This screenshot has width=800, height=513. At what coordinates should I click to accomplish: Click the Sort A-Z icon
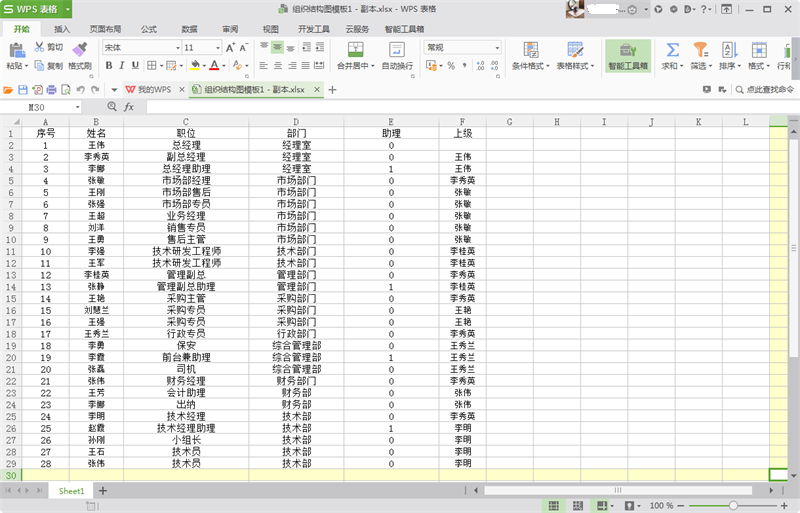click(x=730, y=50)
